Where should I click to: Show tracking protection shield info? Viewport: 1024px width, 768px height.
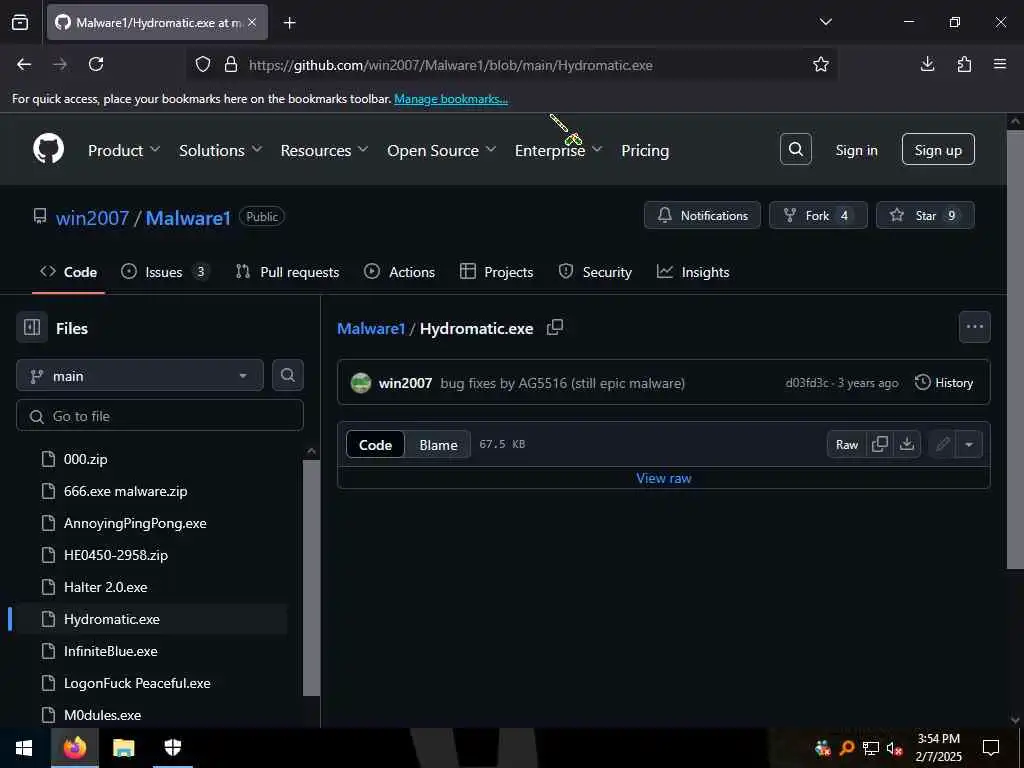[x=203, y=64]
